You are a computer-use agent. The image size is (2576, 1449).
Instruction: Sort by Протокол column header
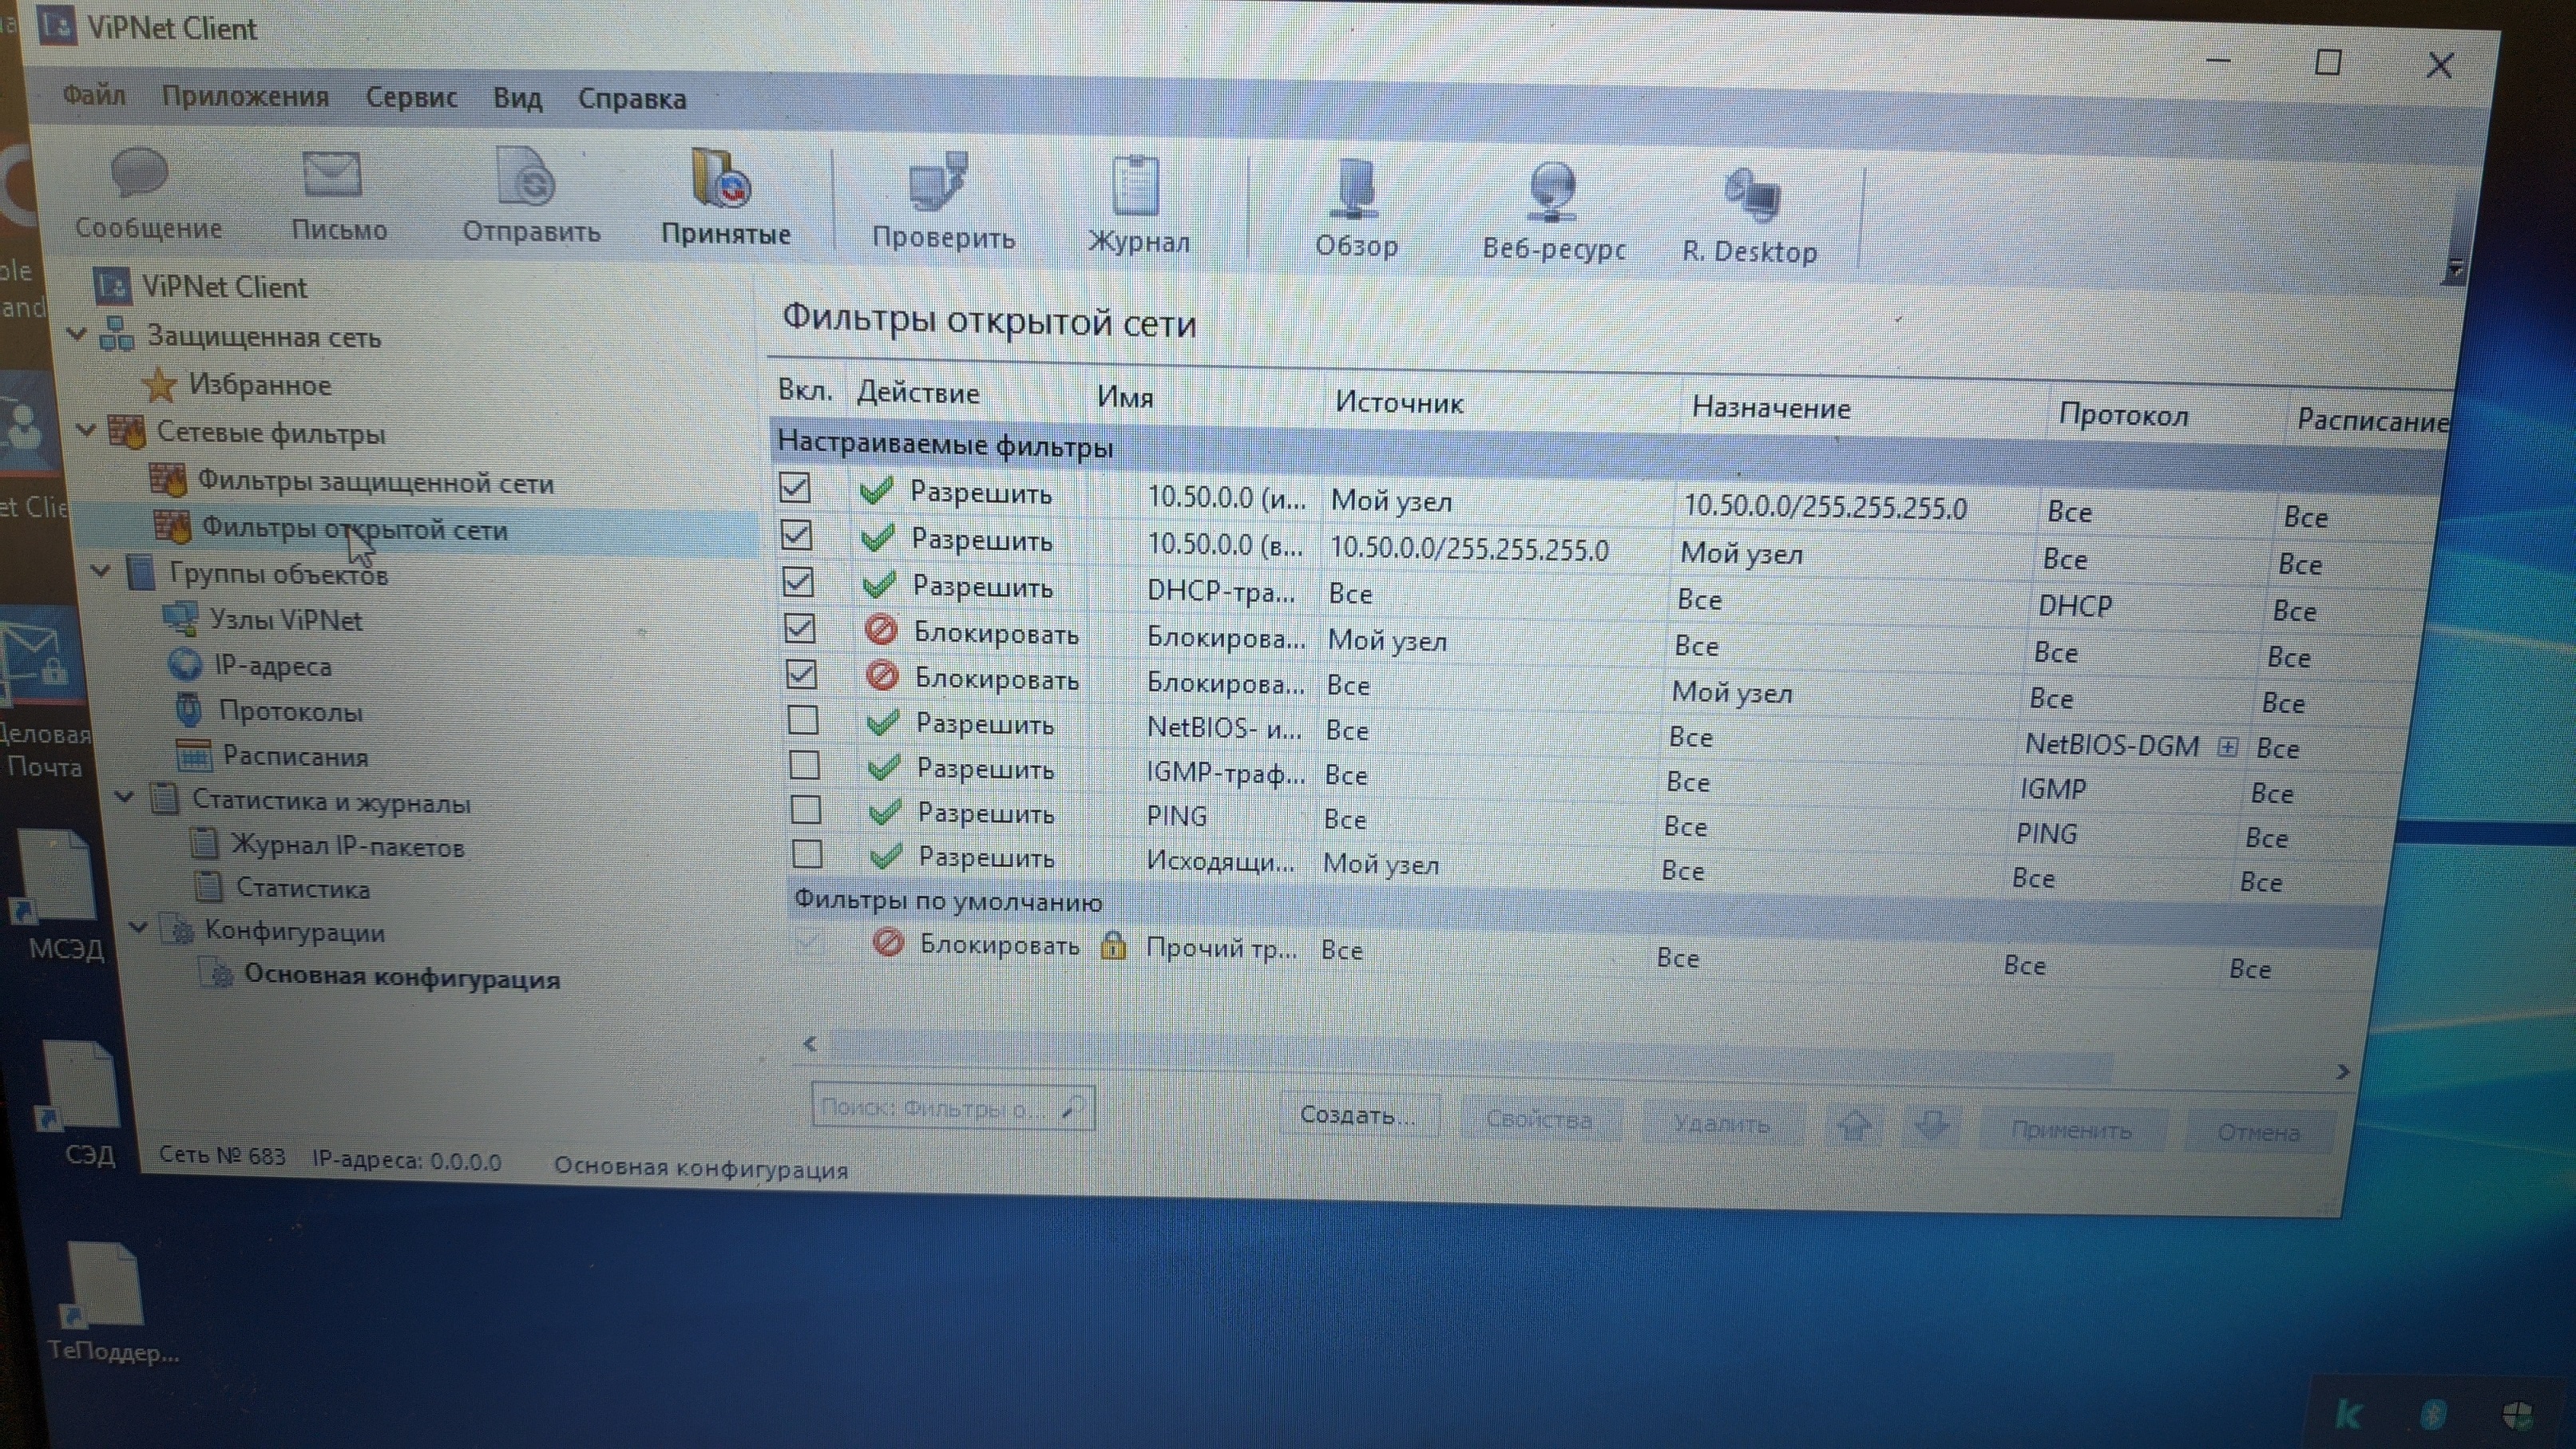[2123, 415]
